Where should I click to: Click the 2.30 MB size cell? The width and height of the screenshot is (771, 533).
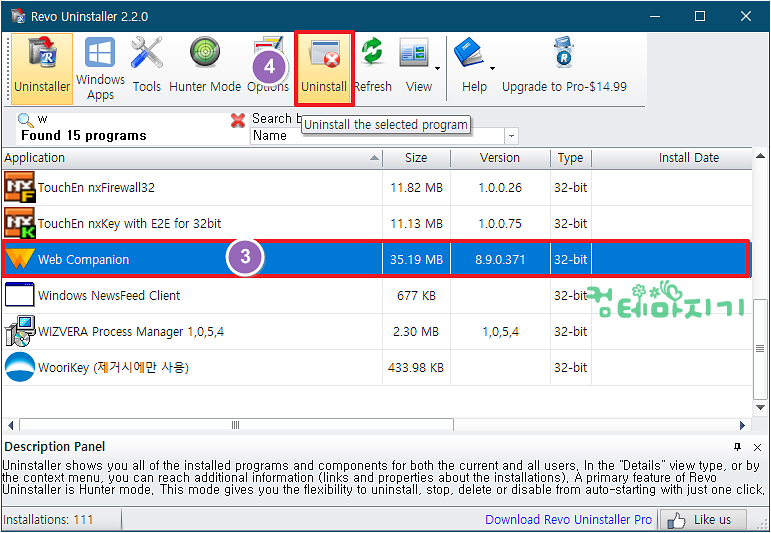416,332
